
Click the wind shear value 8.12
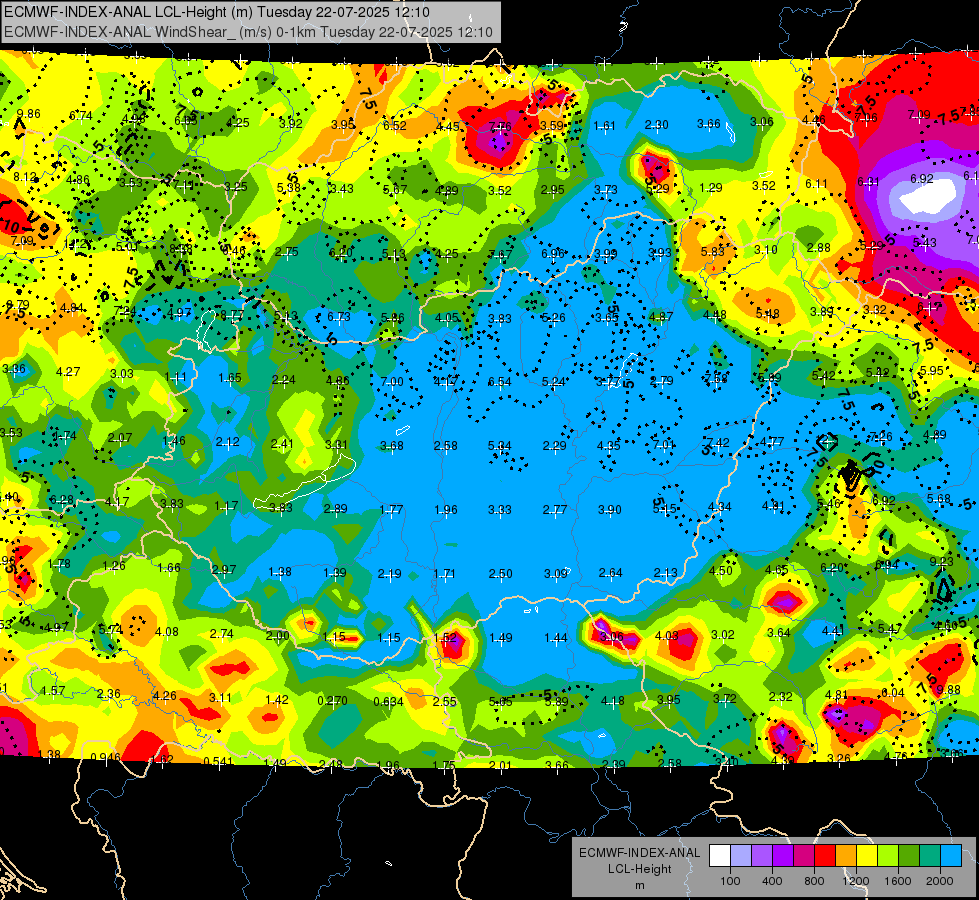pos(25,177)
